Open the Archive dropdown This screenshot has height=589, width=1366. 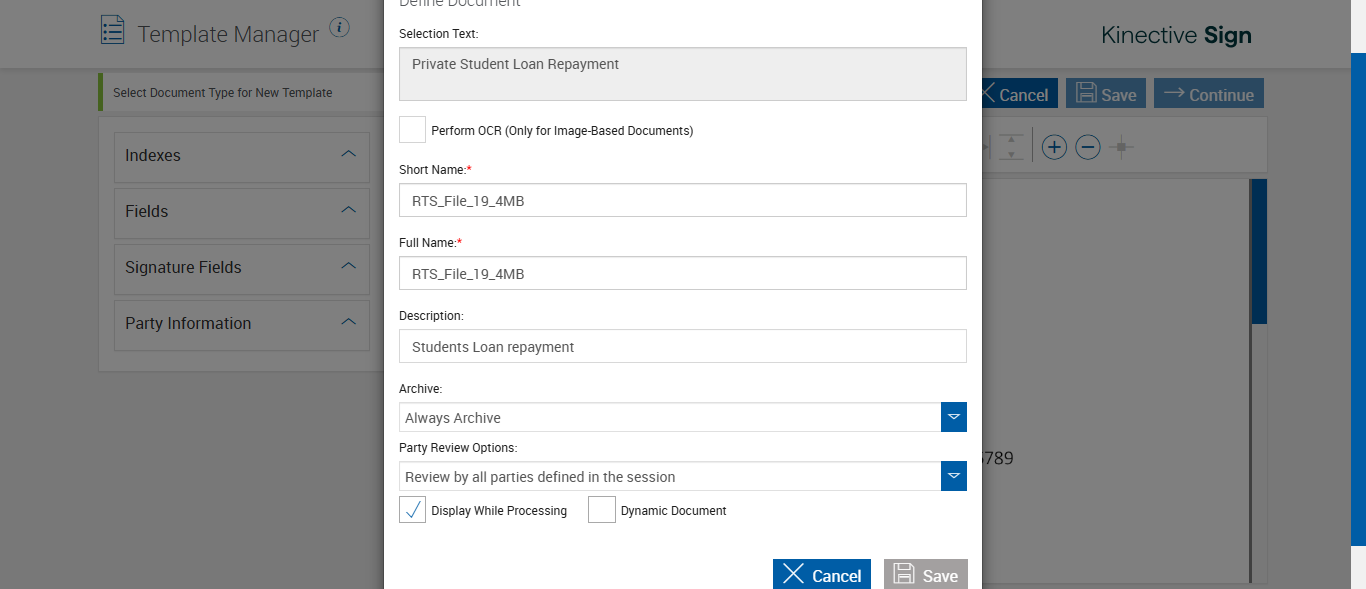[954, 417]
